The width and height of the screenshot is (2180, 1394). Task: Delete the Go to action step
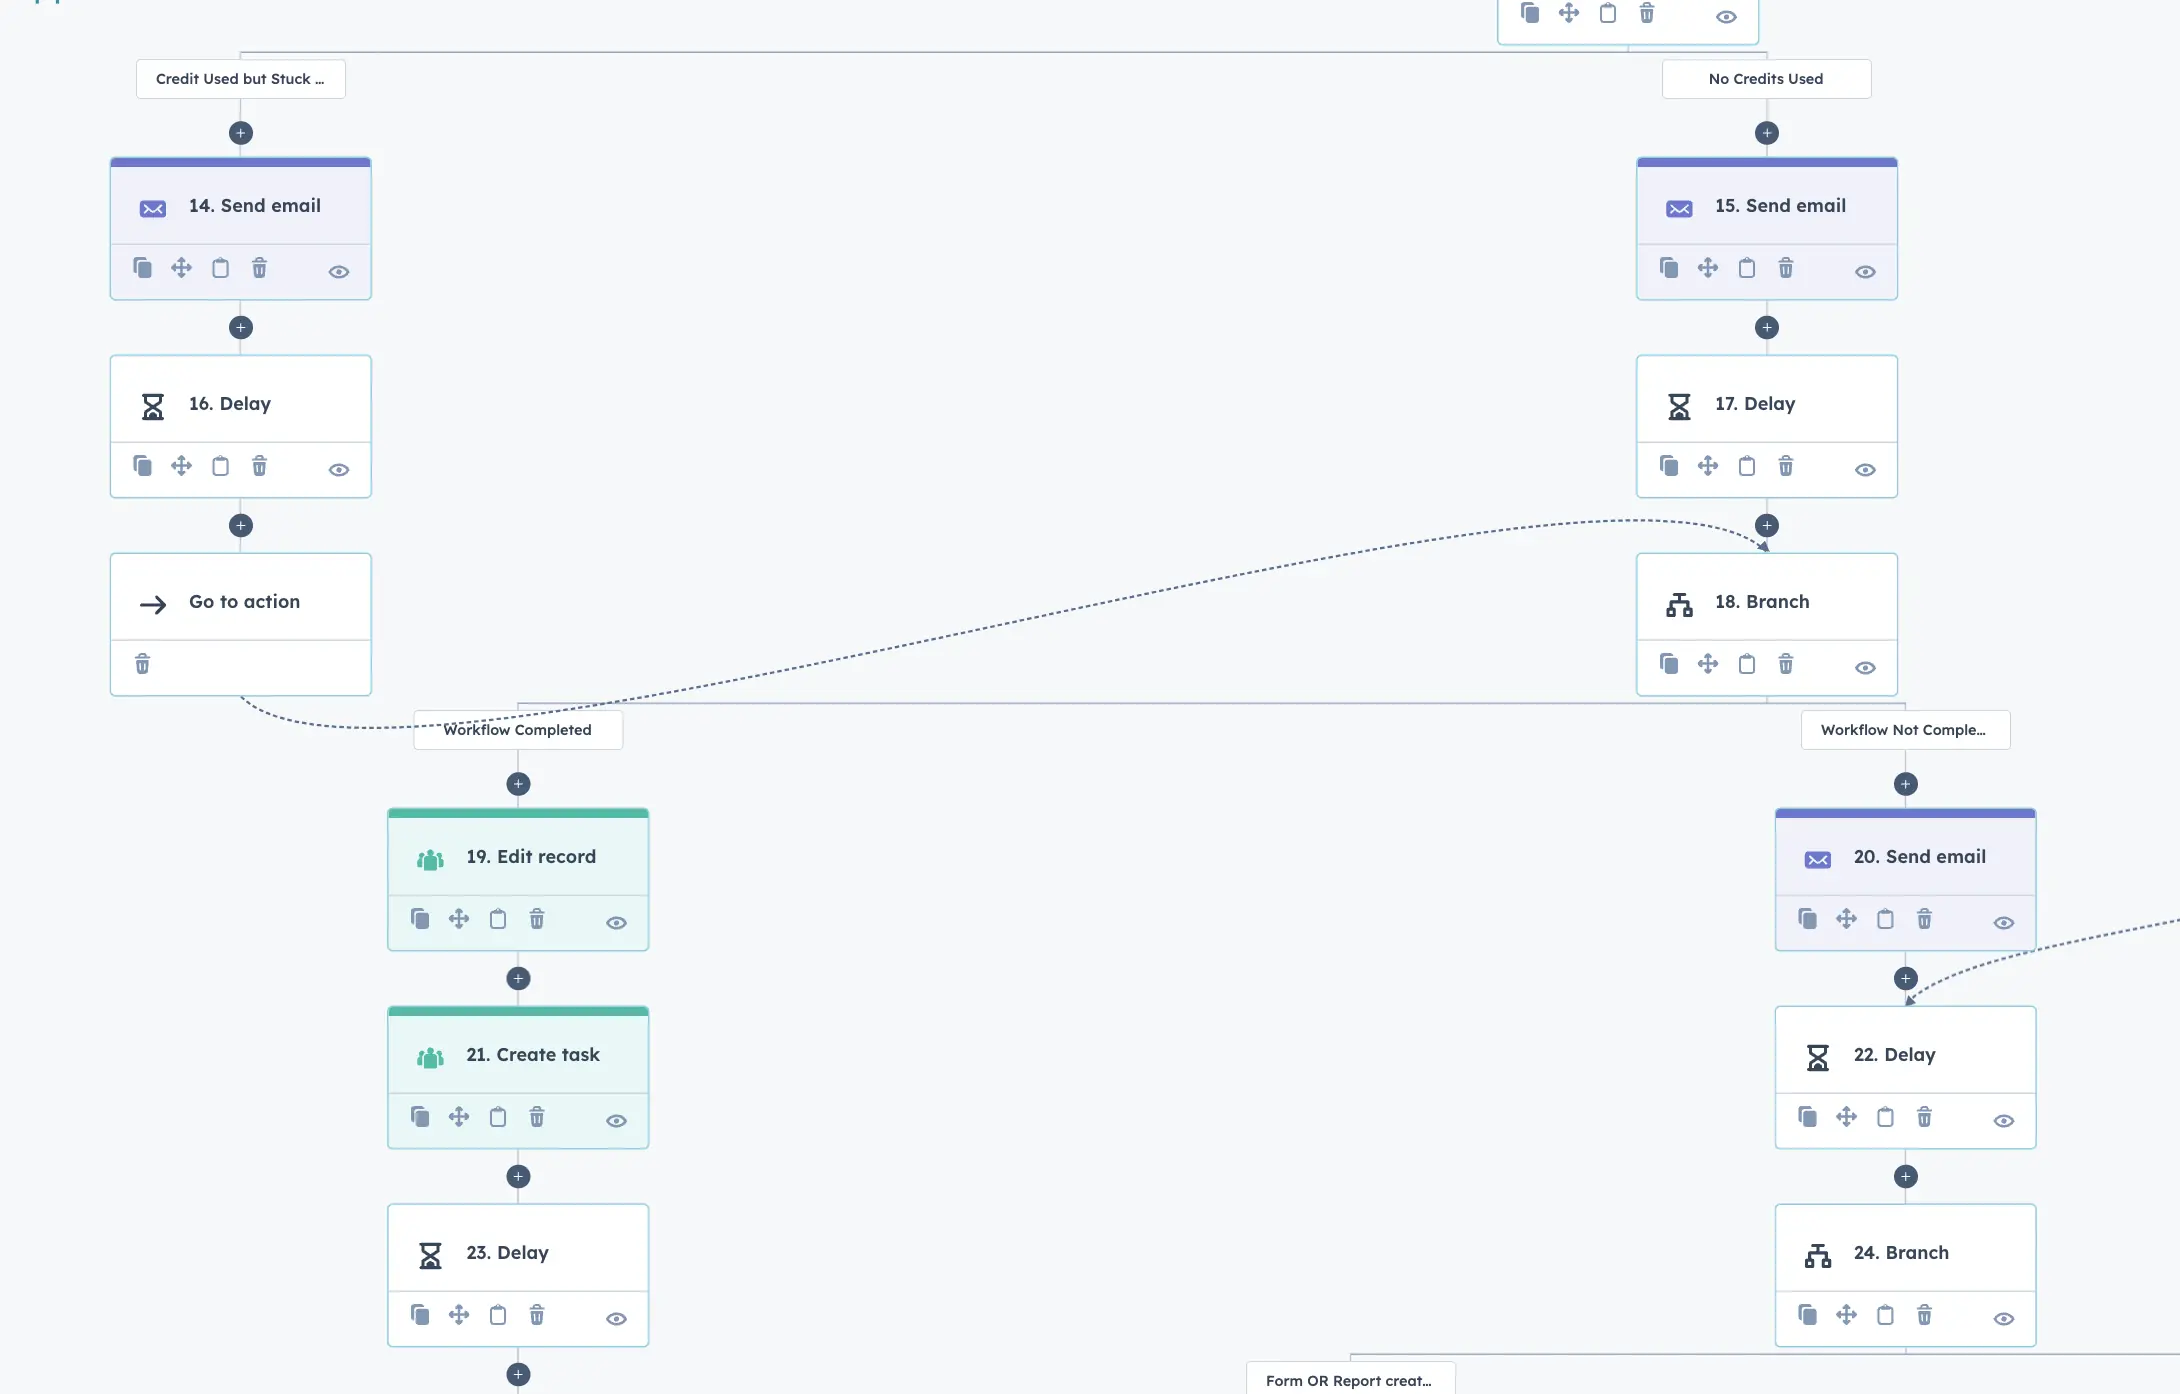pos(142,664)
